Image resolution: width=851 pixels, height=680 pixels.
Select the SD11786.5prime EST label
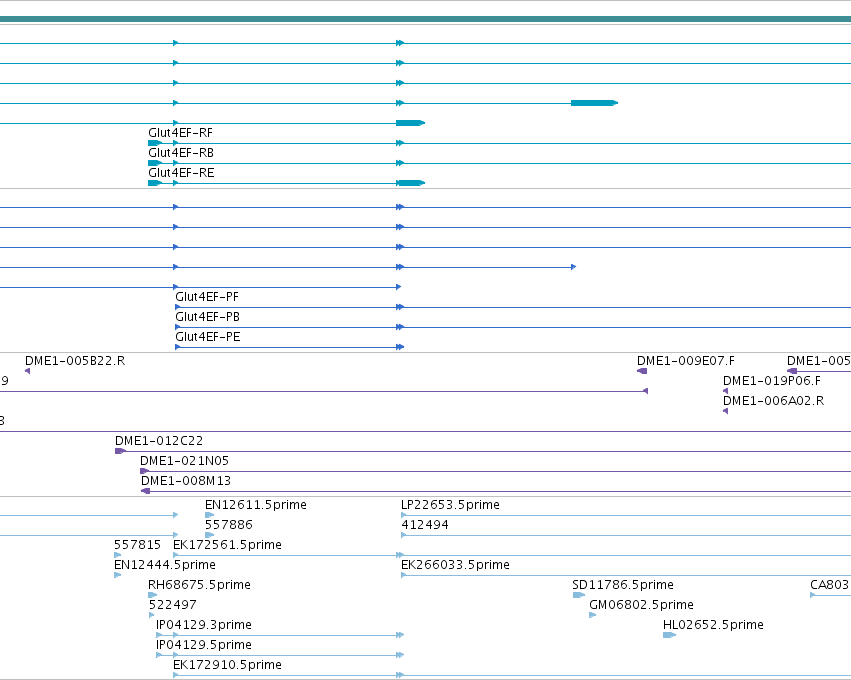tap(623, 585)
